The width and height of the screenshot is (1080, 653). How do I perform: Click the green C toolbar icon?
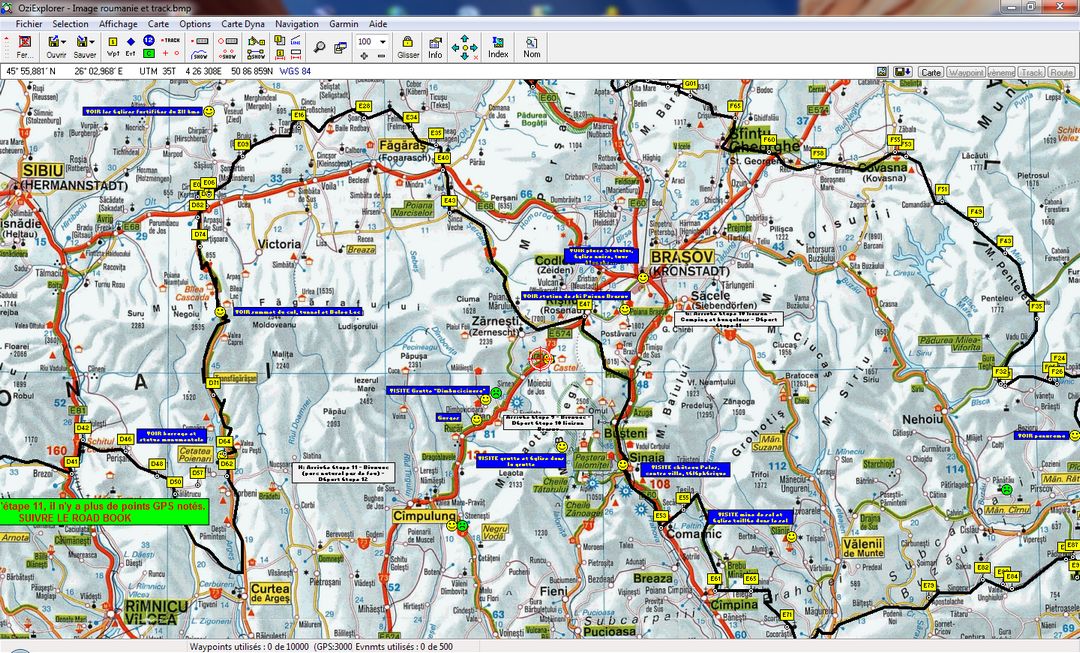pyautogui.click(x=148, y=53)
